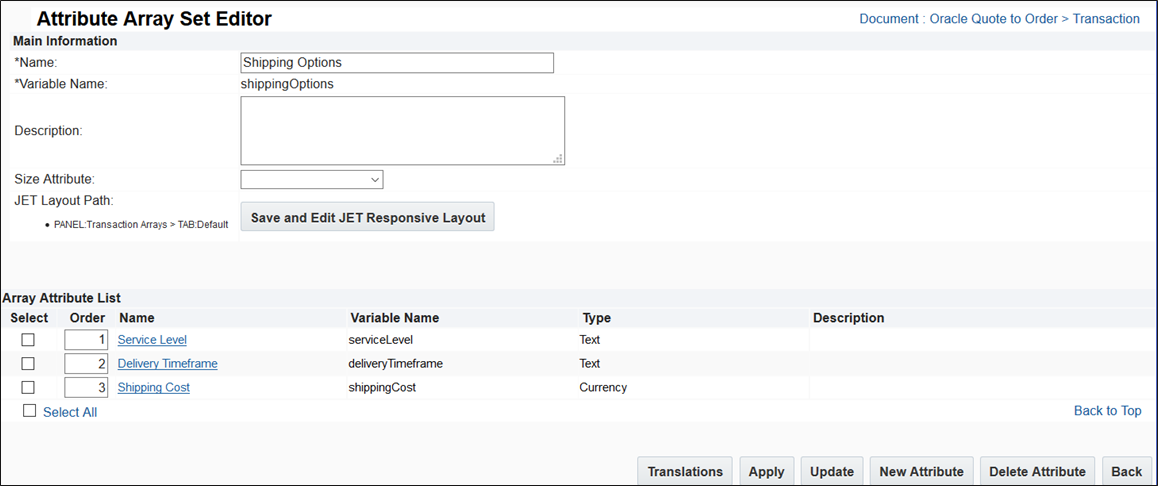Image resolution: width=1158 pixels, height=486 pixels.
Task: Tick the Select All checkbox
Action: tap(30, 411)
